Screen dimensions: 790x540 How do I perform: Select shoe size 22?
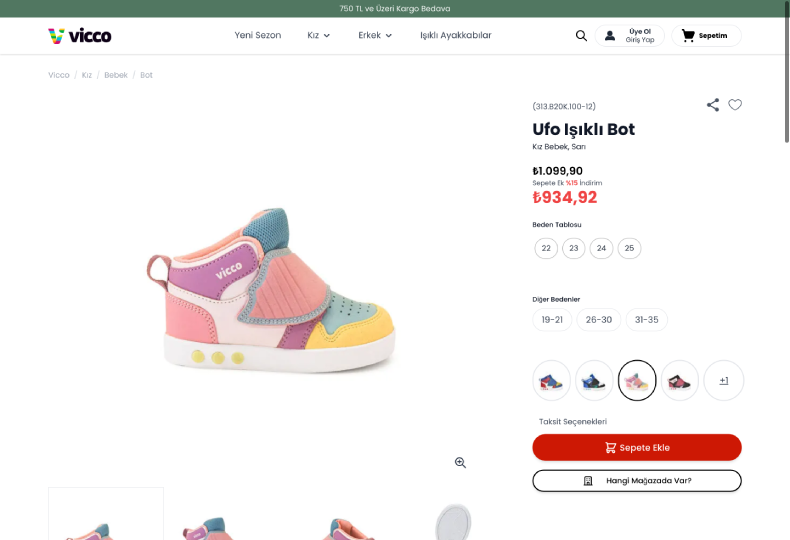546,248
